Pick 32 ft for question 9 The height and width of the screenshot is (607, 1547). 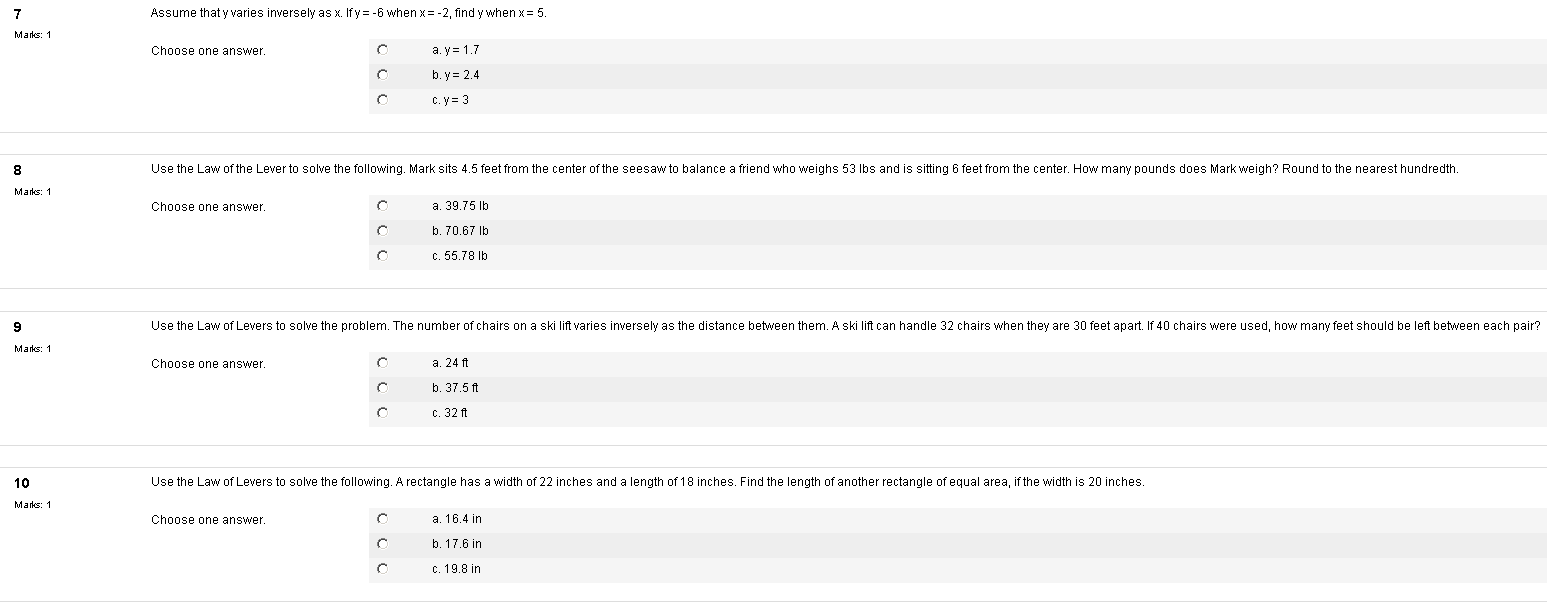pos(381,412)
